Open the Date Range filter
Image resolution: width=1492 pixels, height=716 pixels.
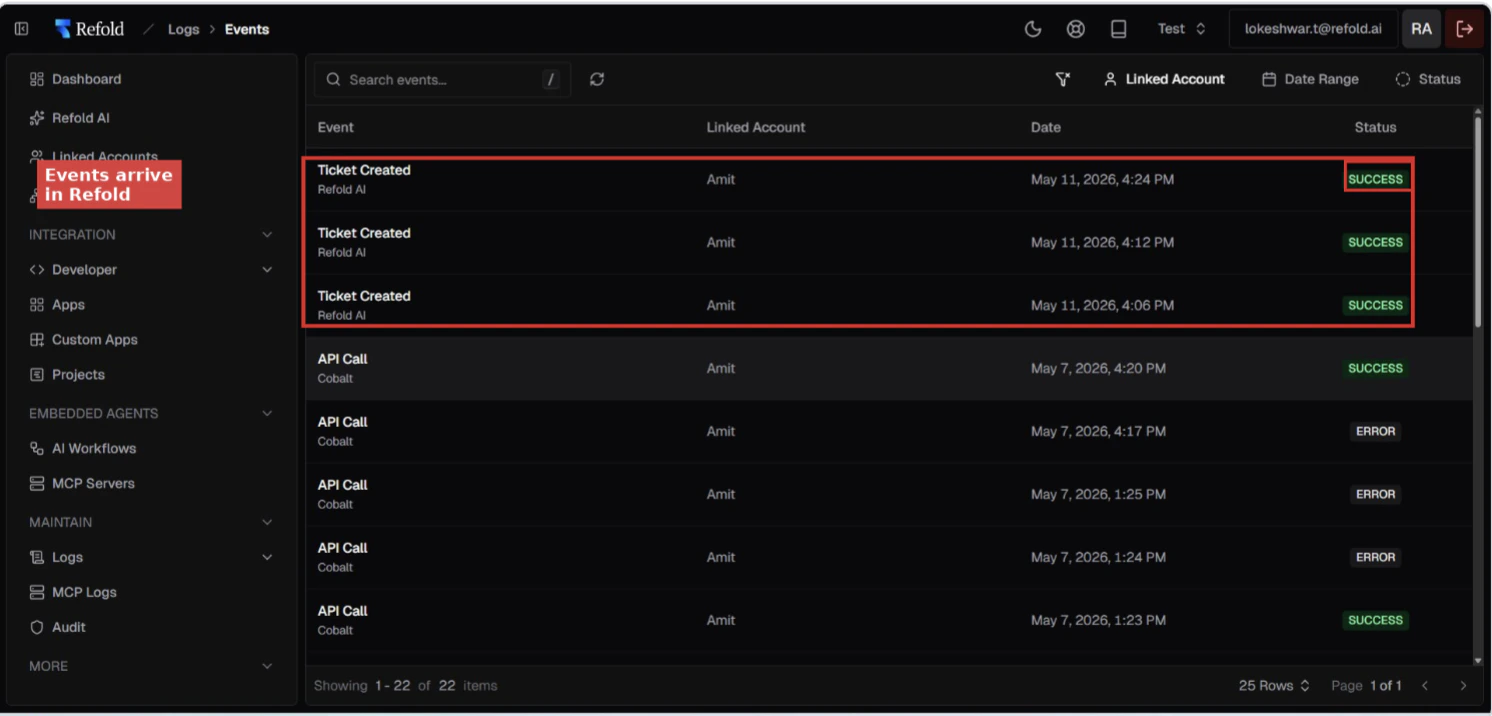point(1310,79)
